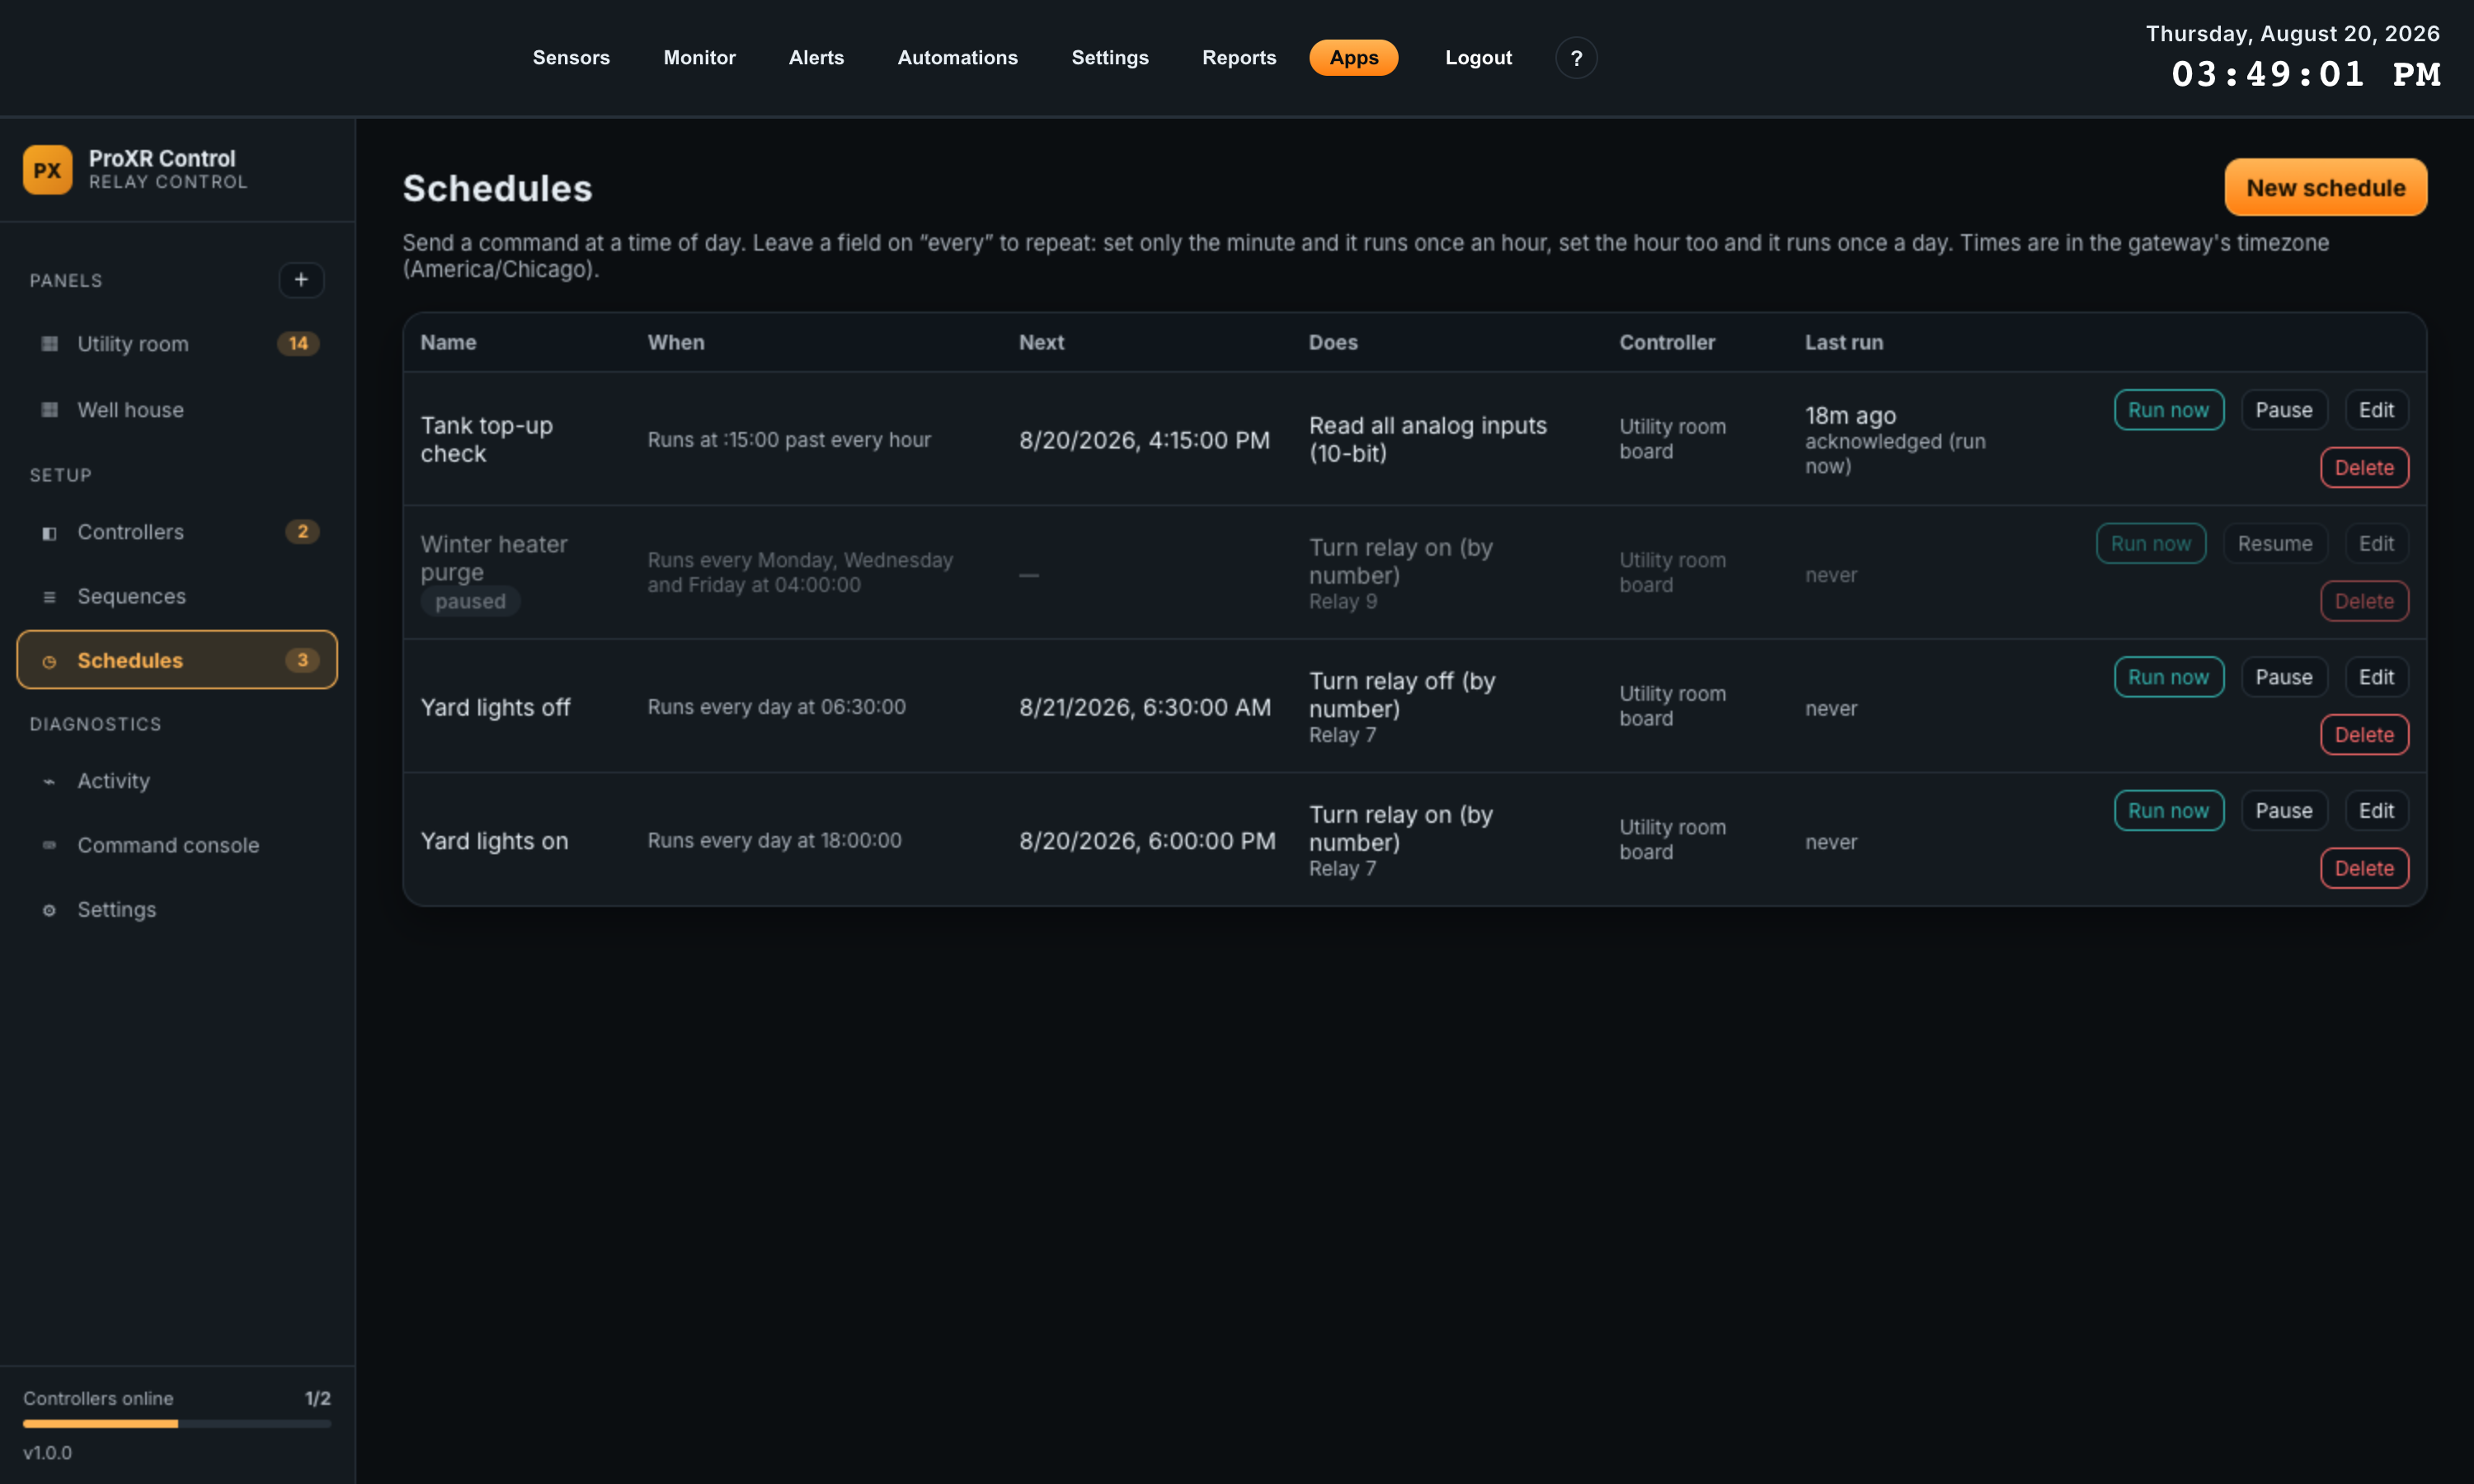Go to Sequences setup page

(177, 597)
